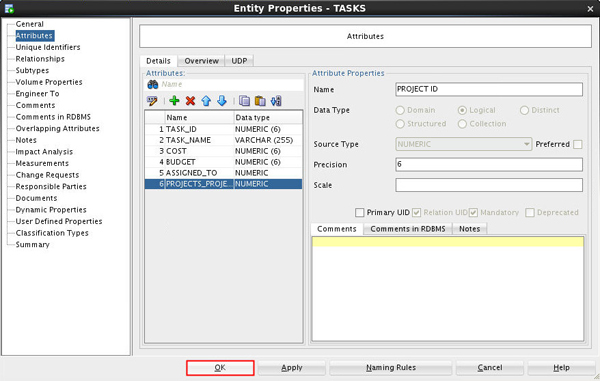Click the Precision input field
This screenshot has height=381, width=600.
489,164
